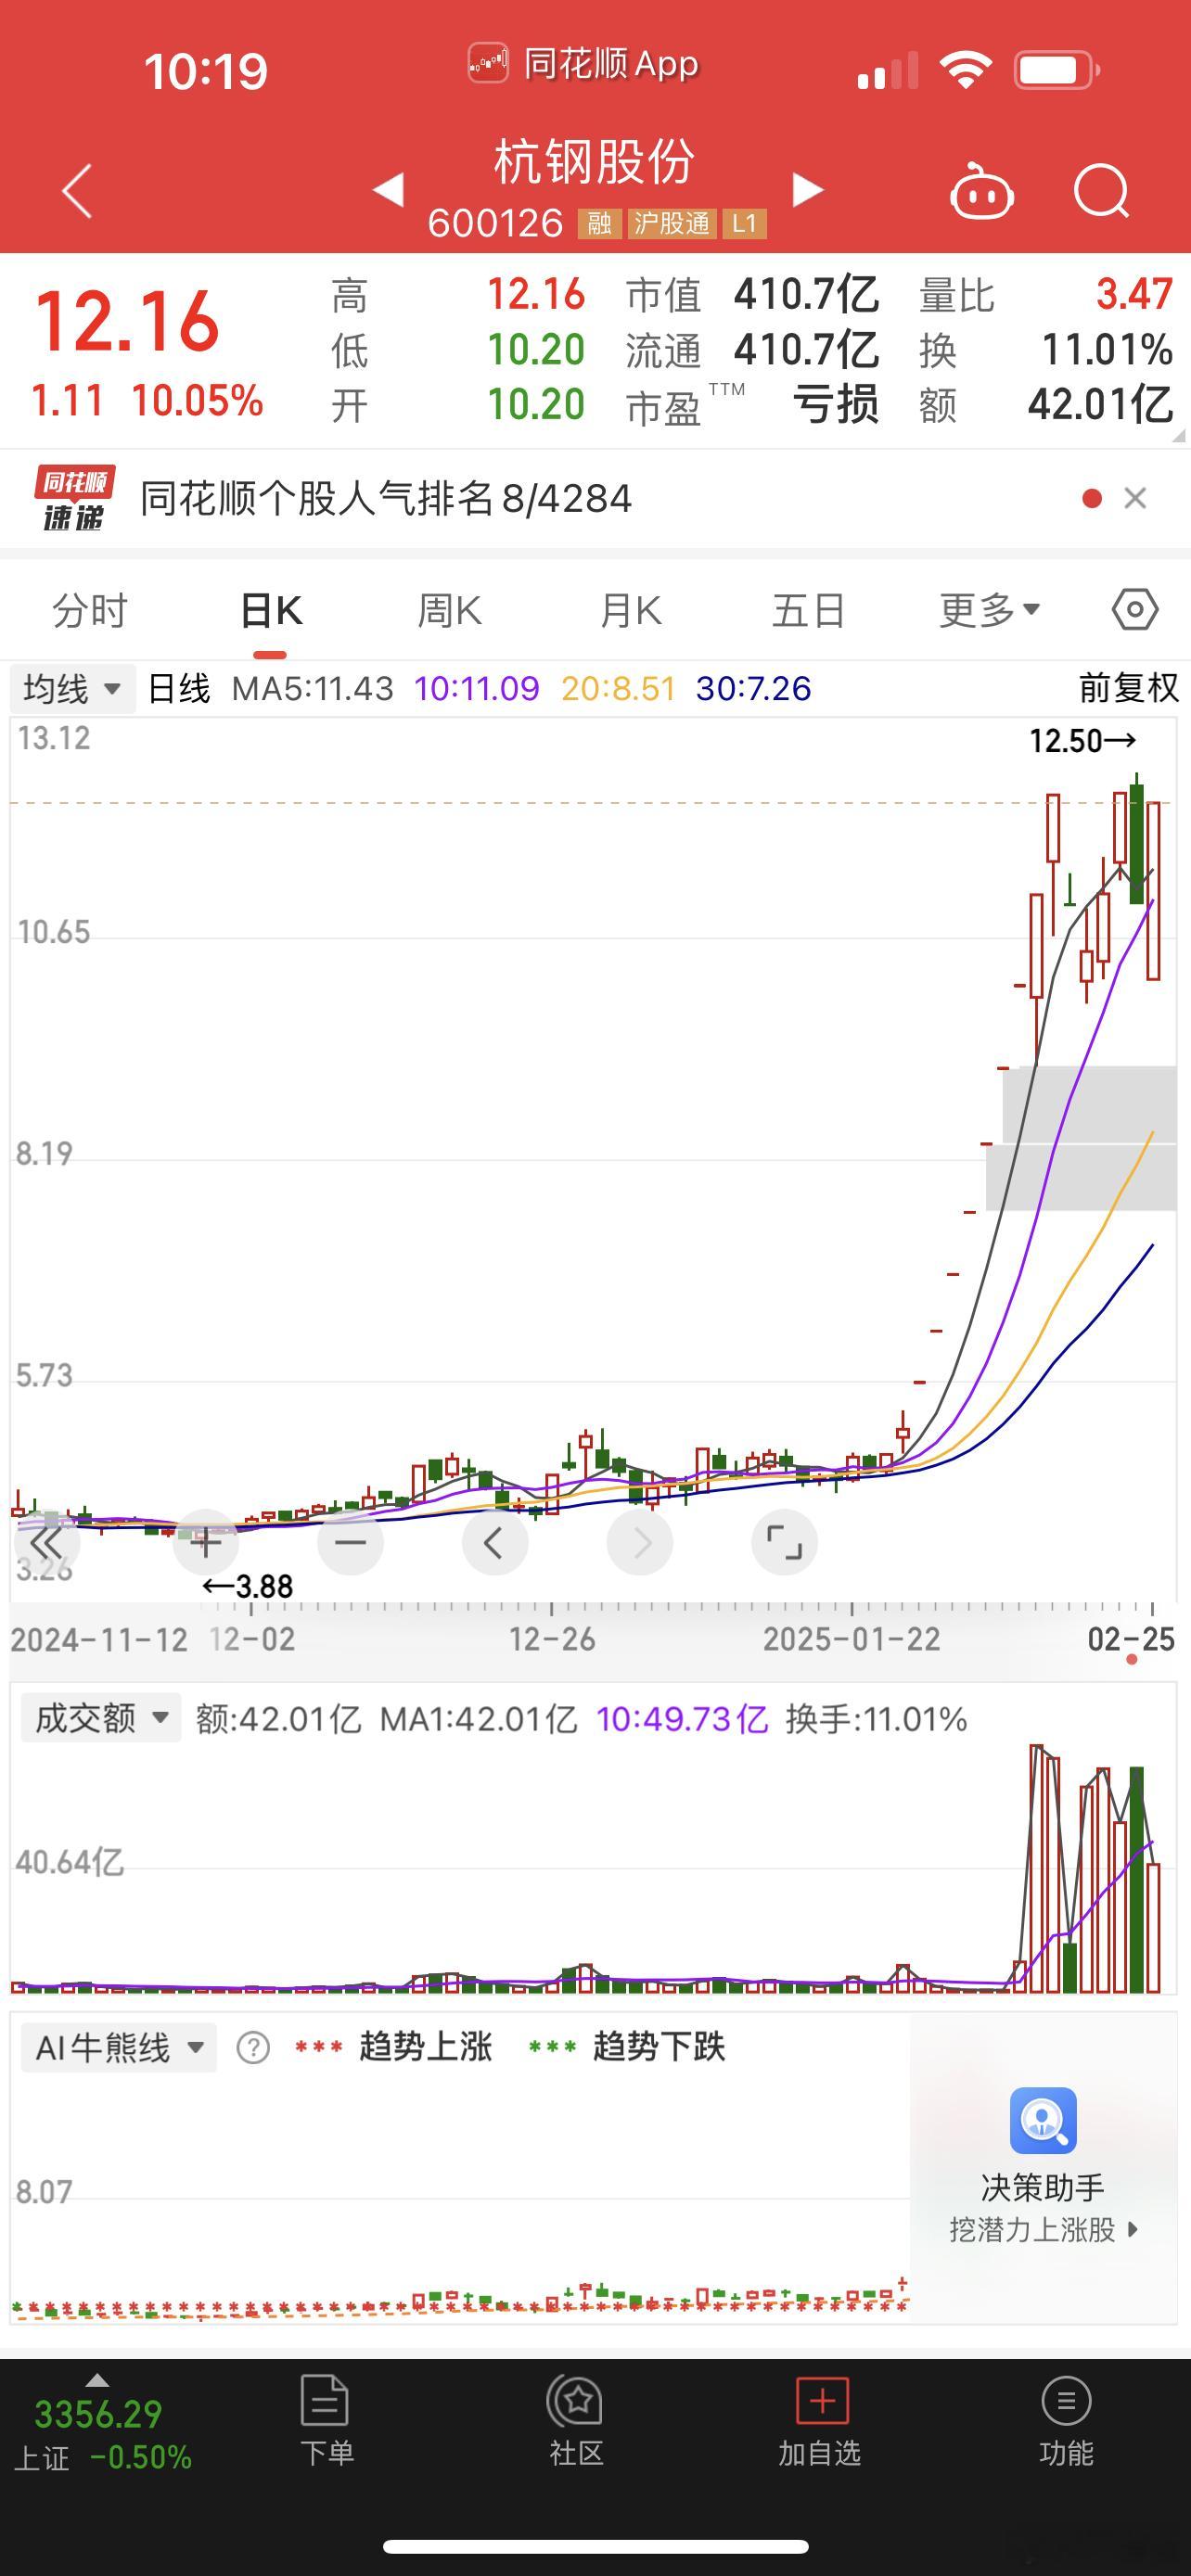Viewport: 1191px width, 2576px height.
Task: Tap 02-25 date marker on timeline
Action: point(1131,1639)
